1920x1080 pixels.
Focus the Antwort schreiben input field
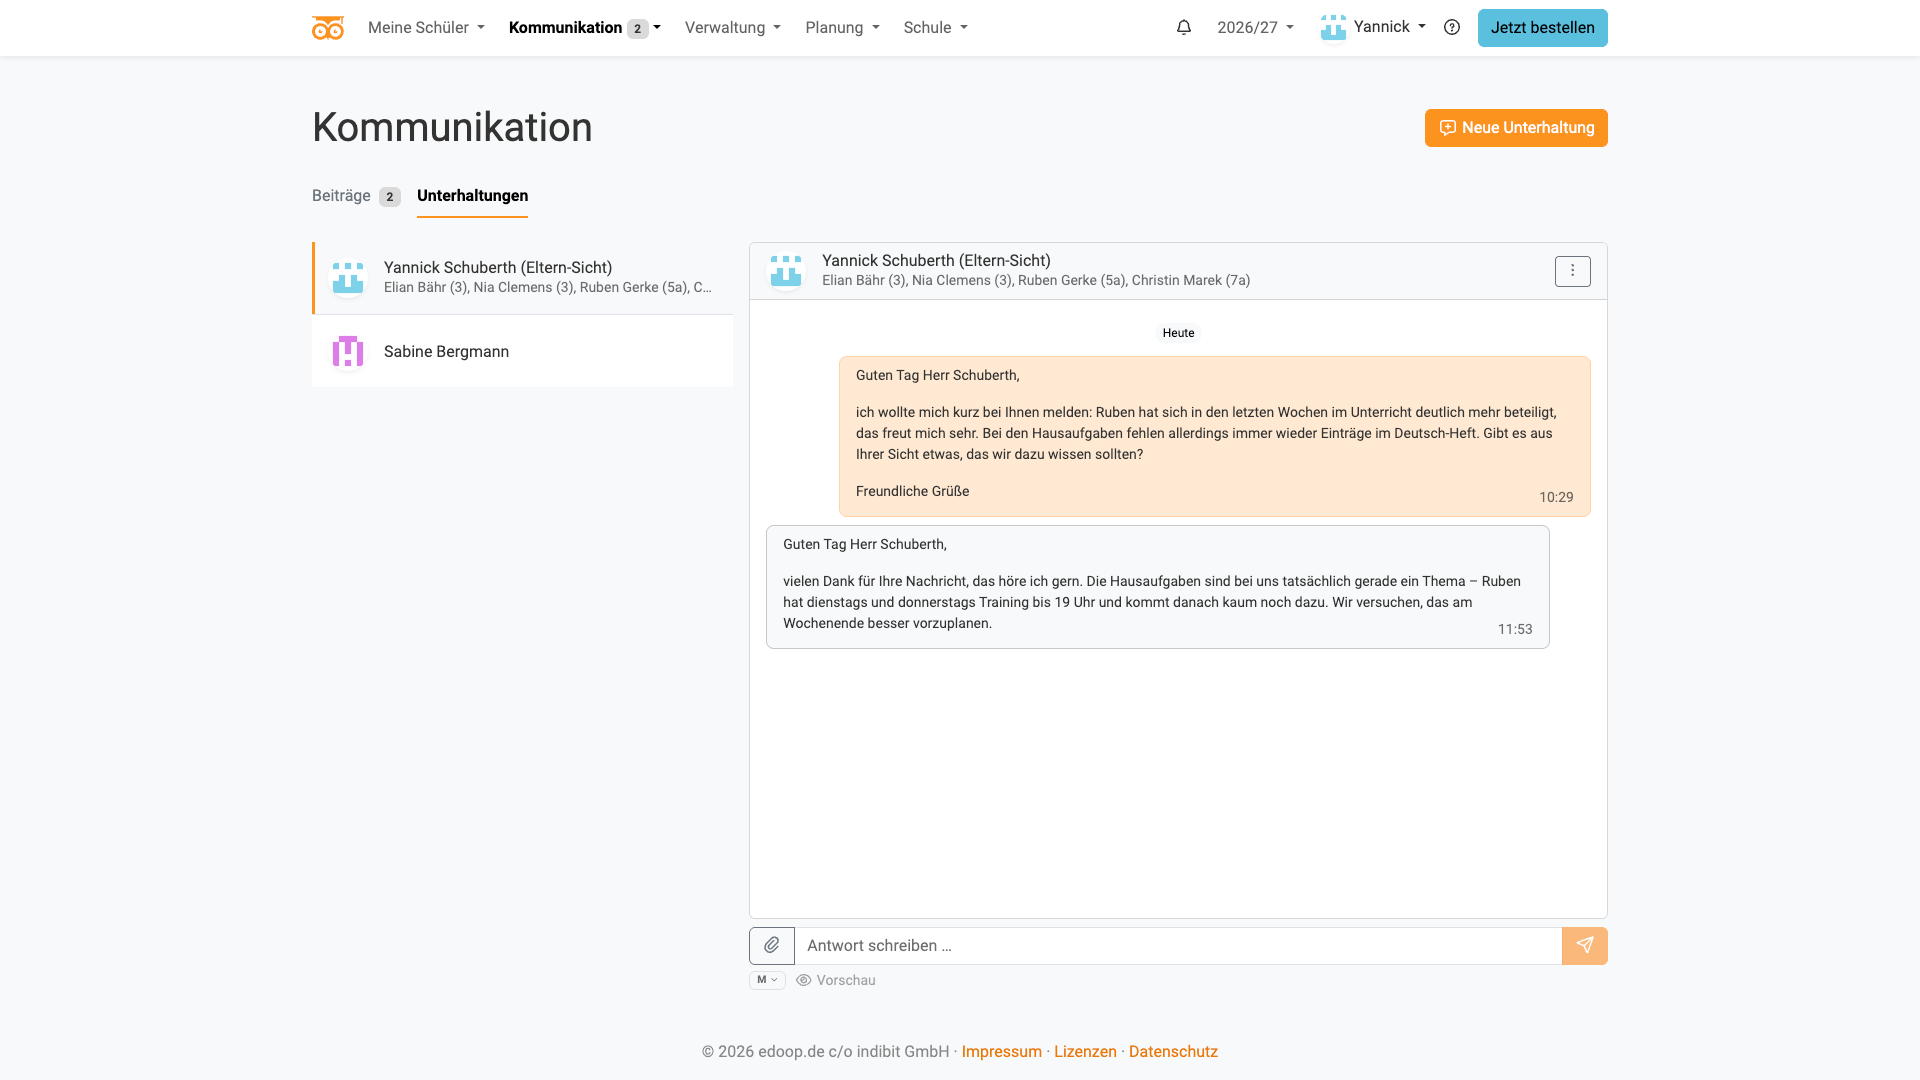click(1178, 946)
